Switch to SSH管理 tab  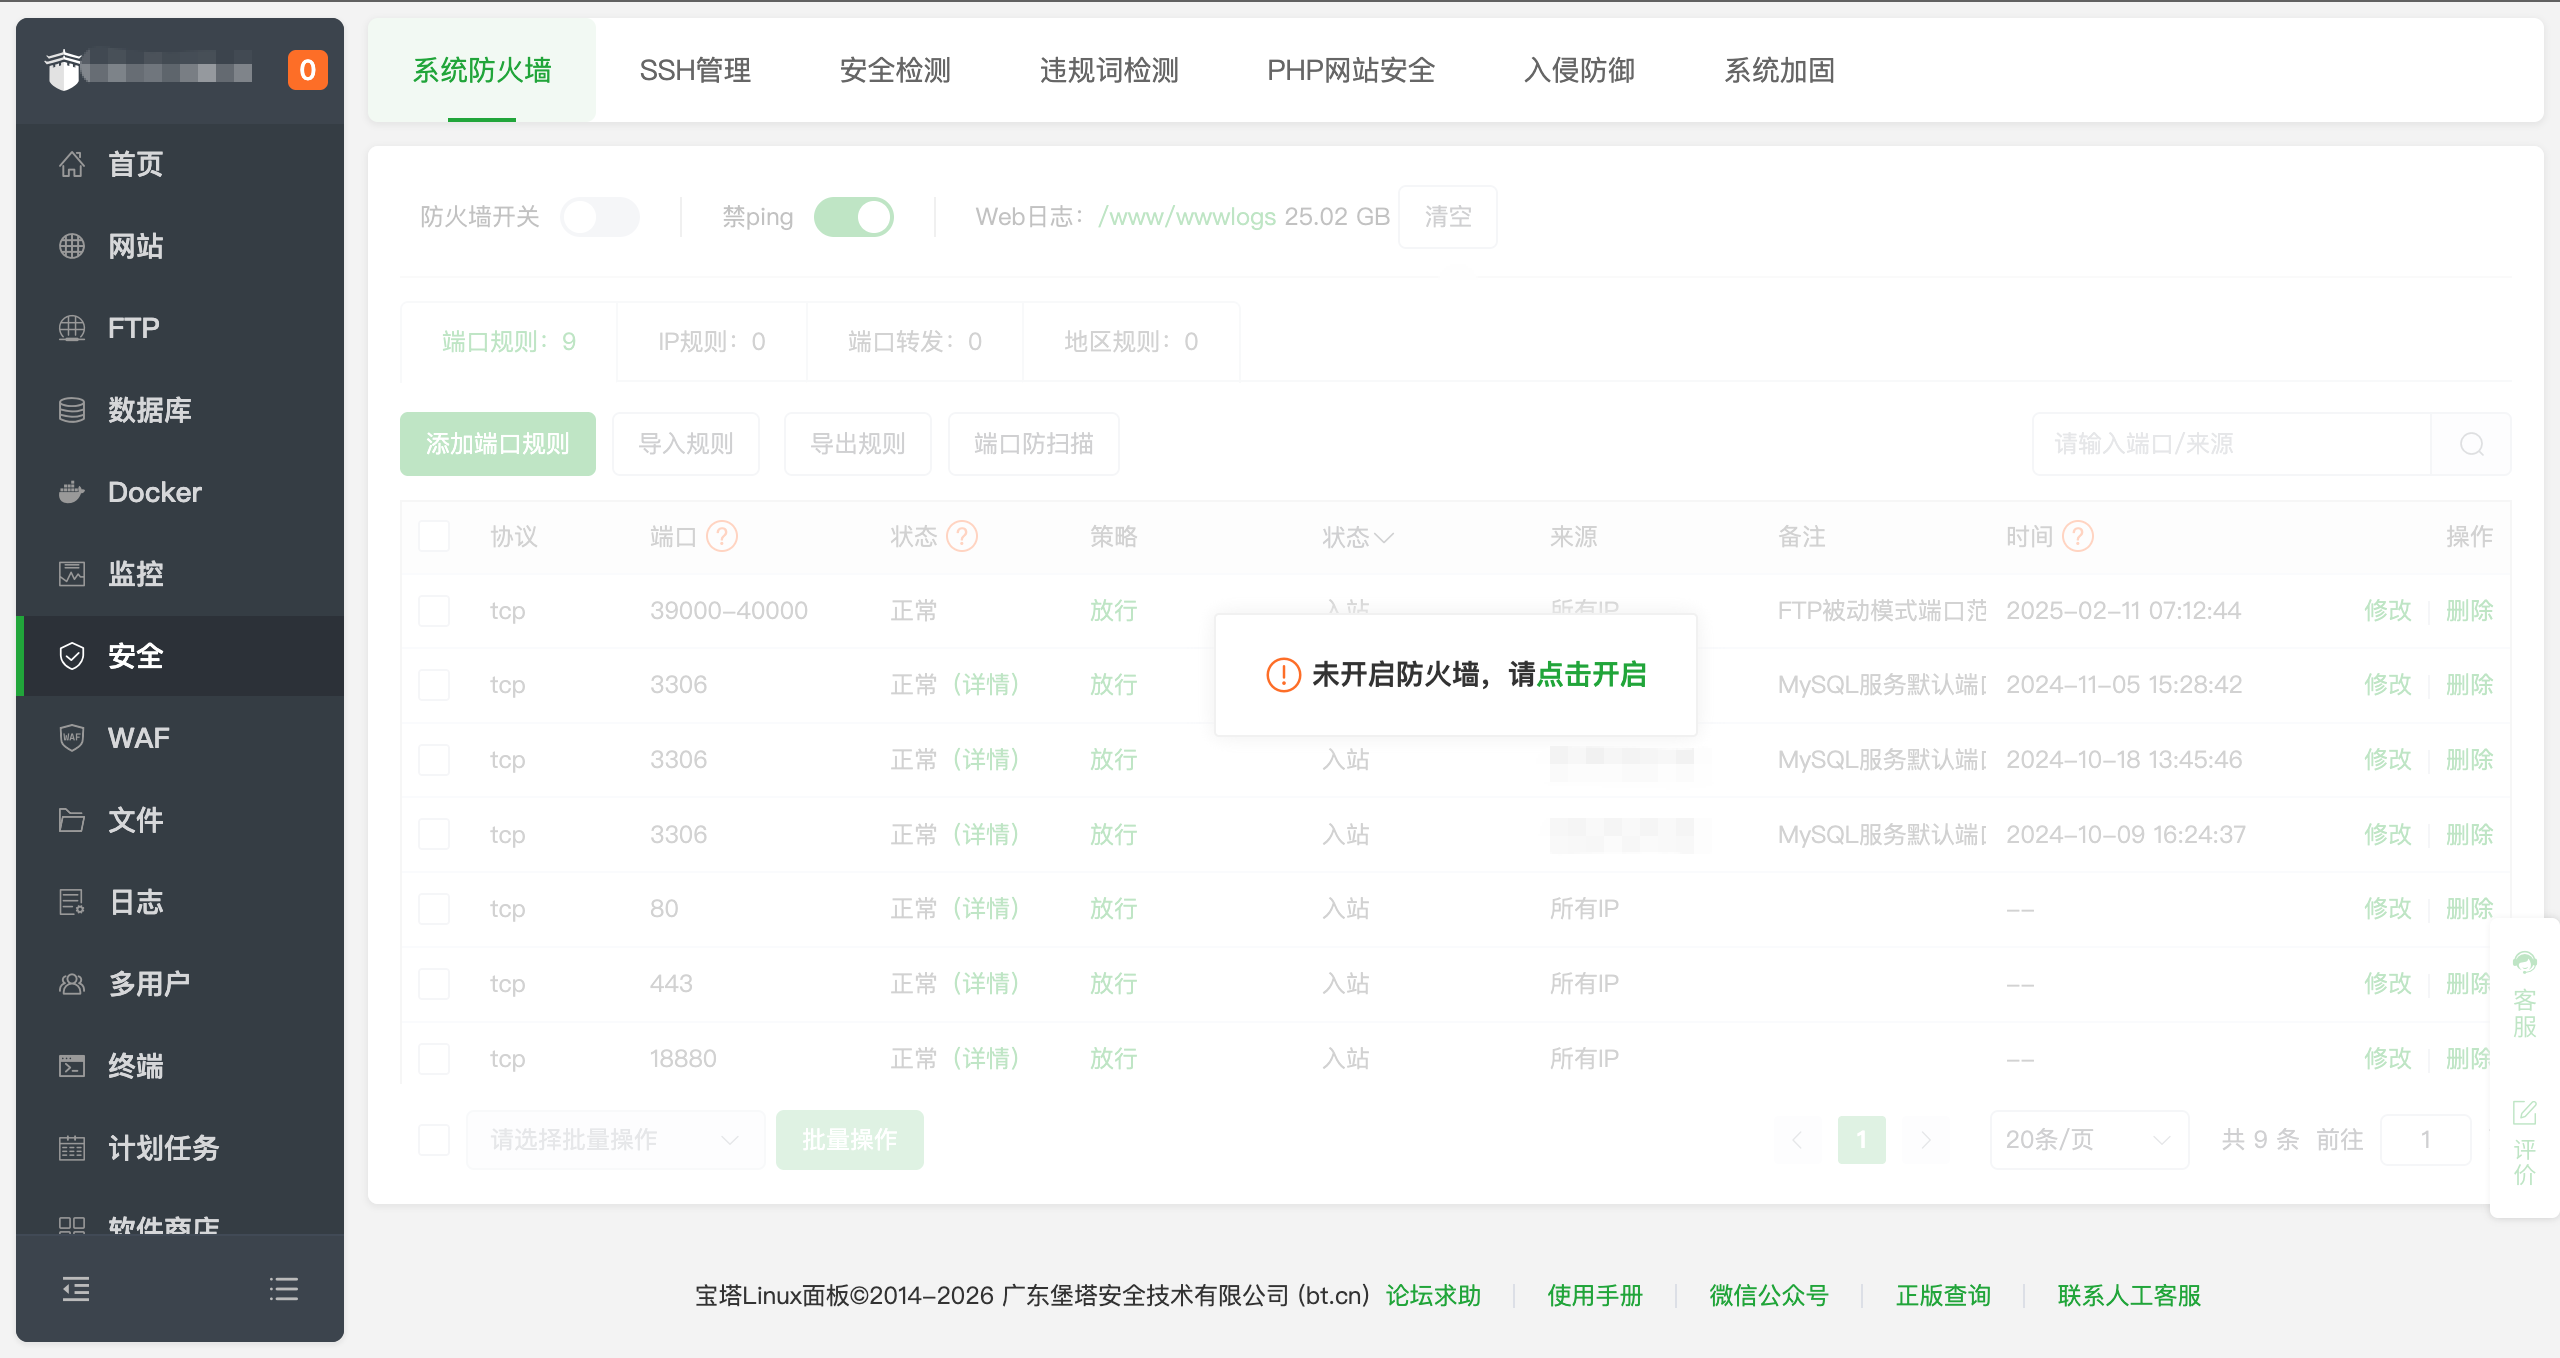[696, 70]
